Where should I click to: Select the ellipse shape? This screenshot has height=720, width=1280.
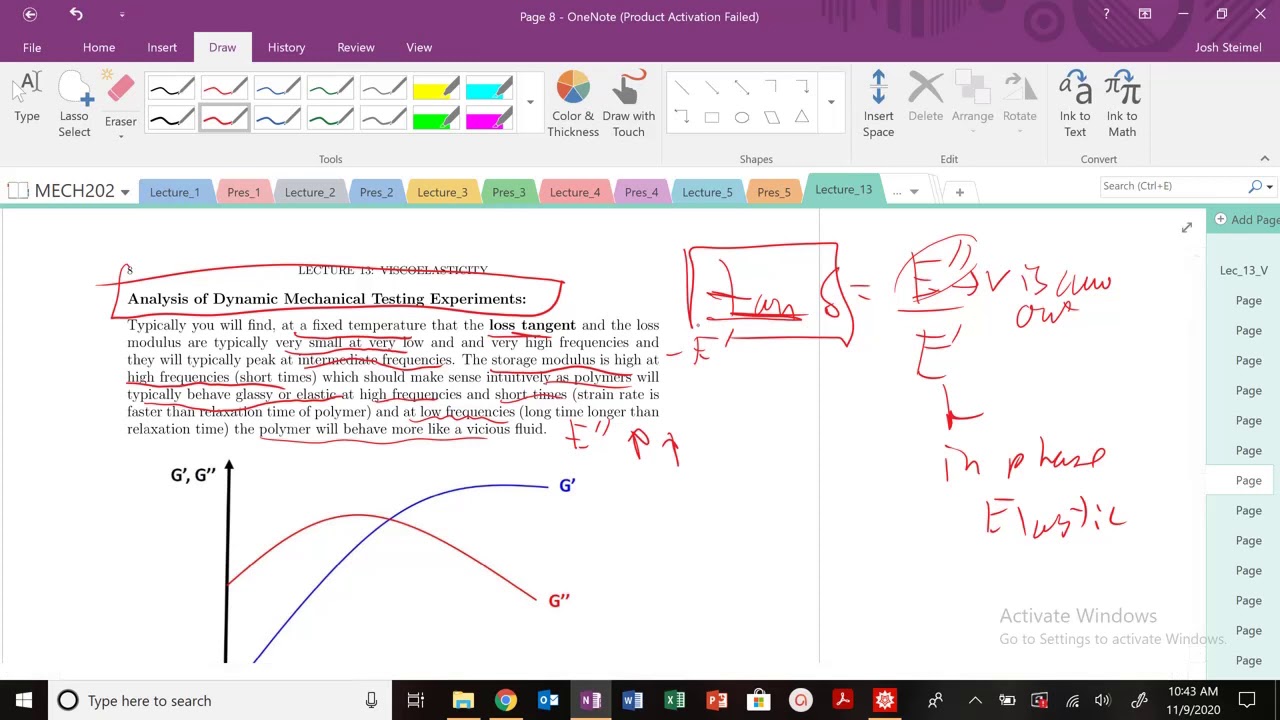[742, 117]
